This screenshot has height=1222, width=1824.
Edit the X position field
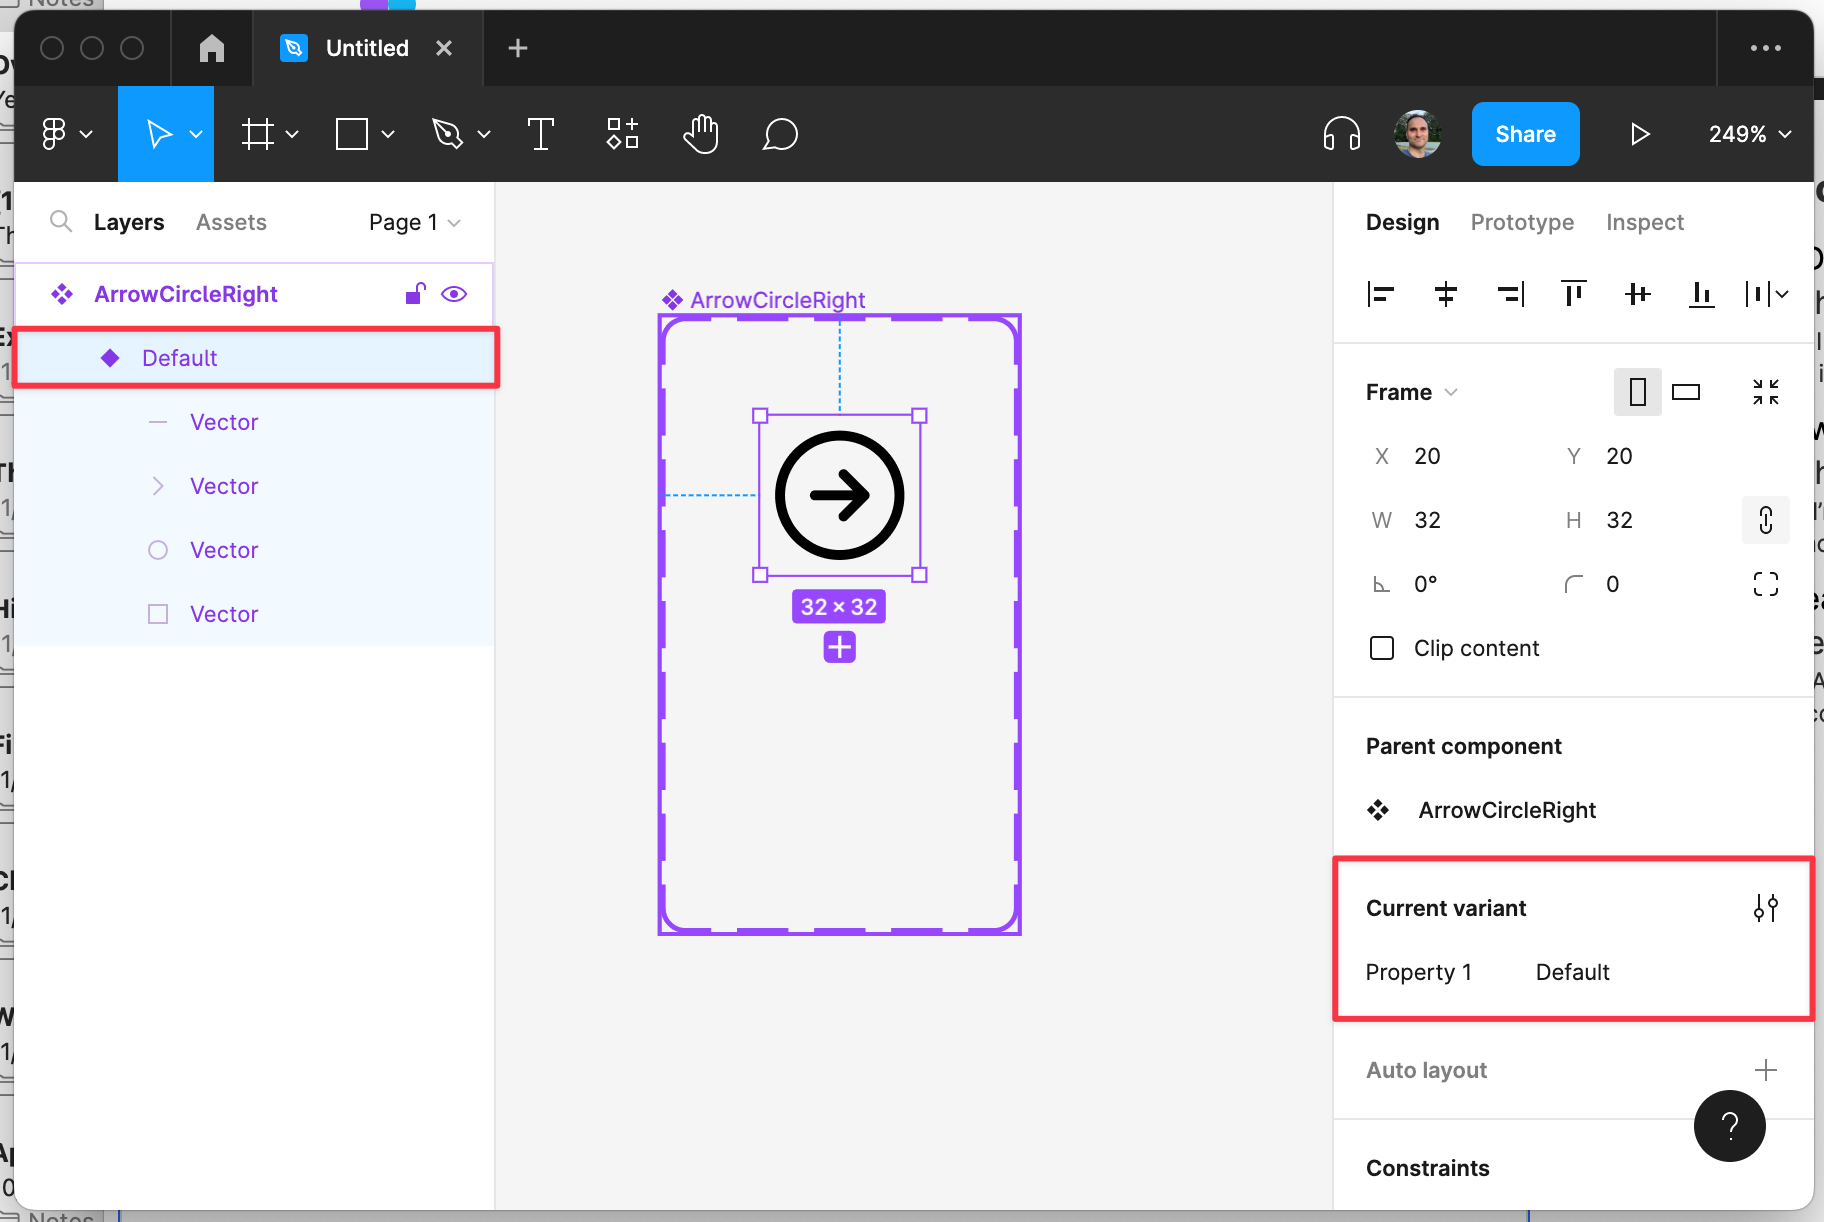1454,456
